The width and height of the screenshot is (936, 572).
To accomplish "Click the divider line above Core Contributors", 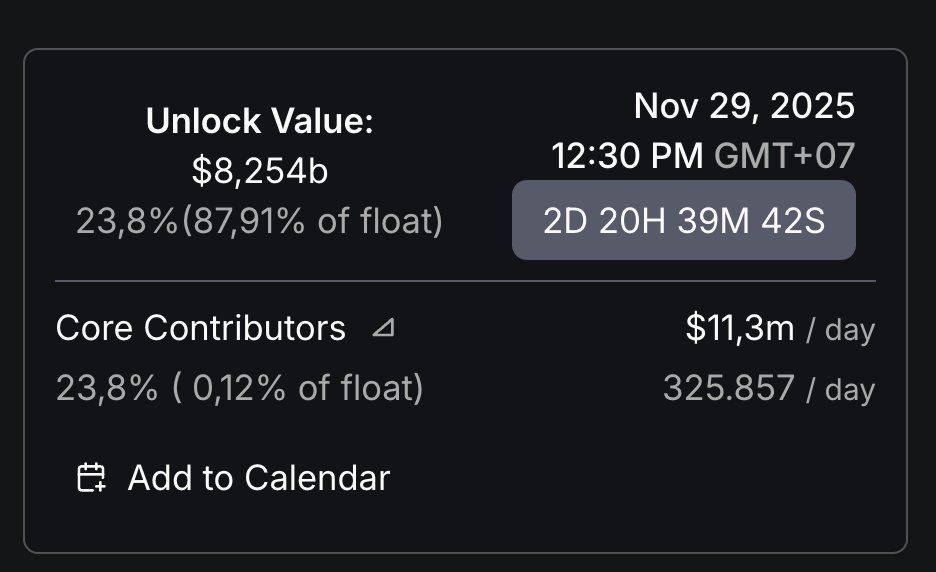I will (466, 281).
